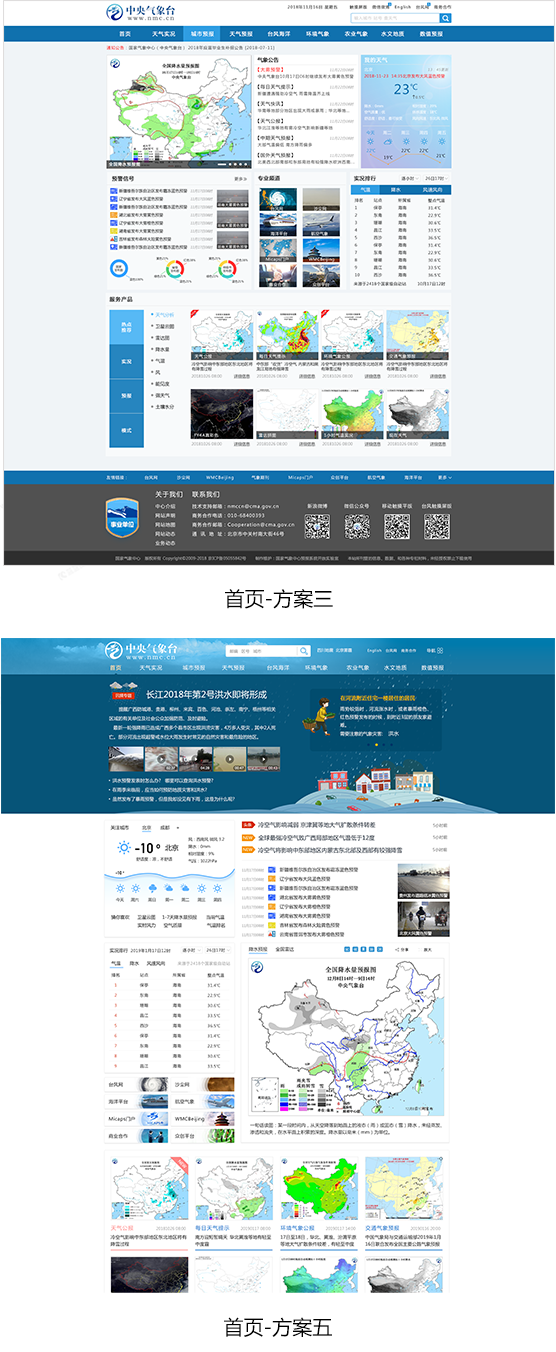This screenshot has width=556, height=1352.
Task: Select the 降水 tab in 方案三 实况排行
Action: click(395, 188)
